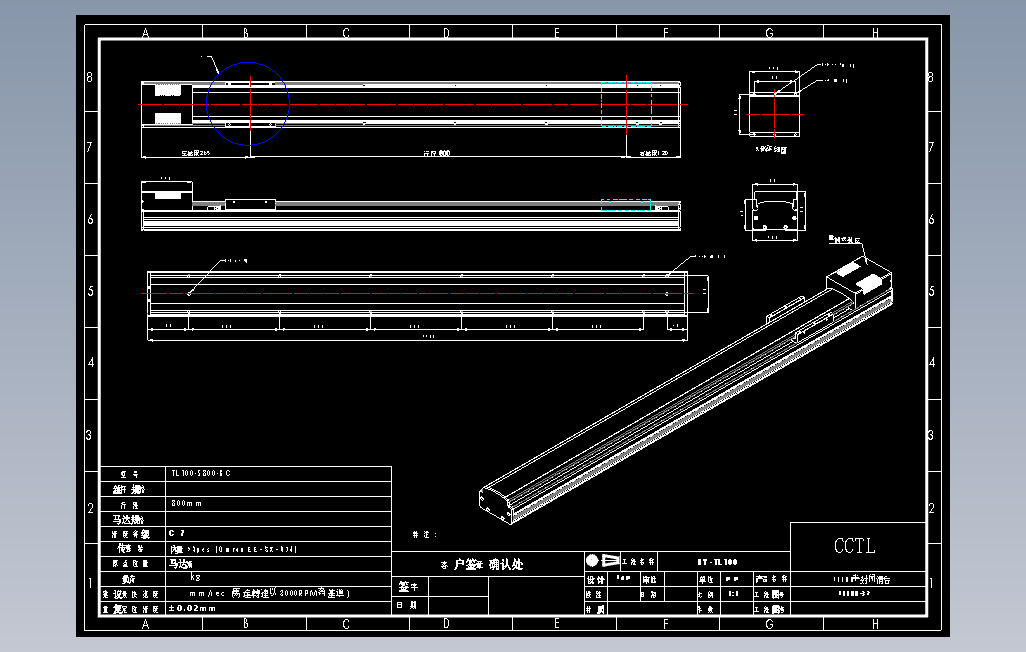This screenshot has height=652, width=1026.
Task: Click the 客户签字确认处 heading
Action: point(482,564)
